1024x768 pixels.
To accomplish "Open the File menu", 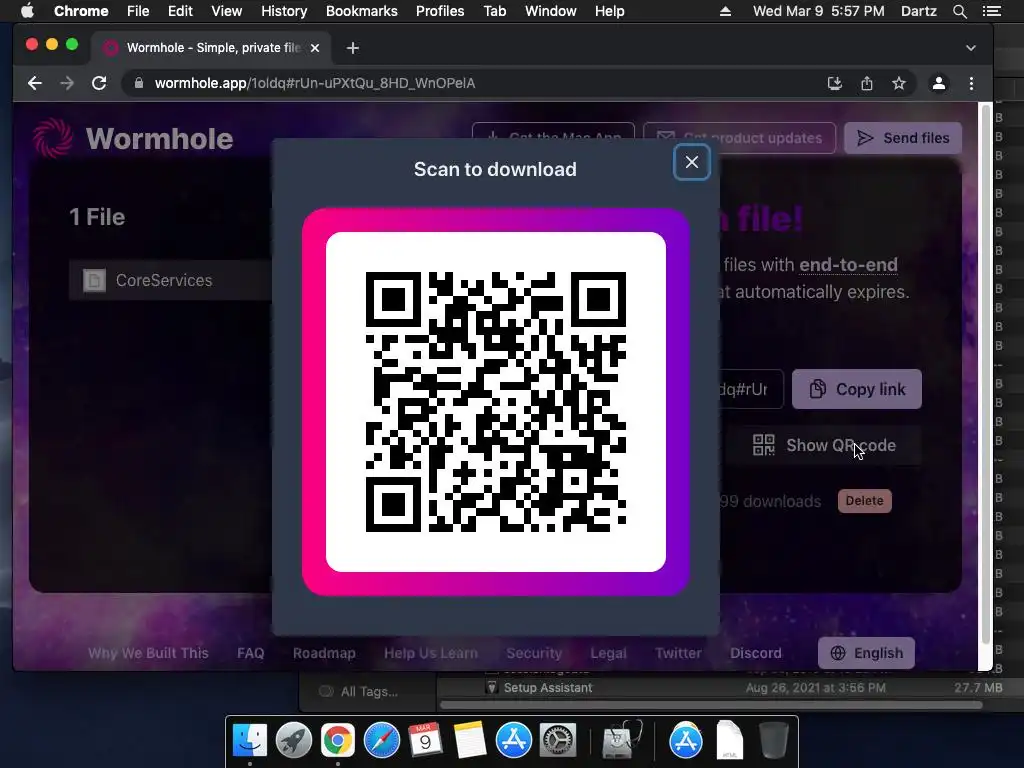I will pyautogui.click(x=138, y=11).
